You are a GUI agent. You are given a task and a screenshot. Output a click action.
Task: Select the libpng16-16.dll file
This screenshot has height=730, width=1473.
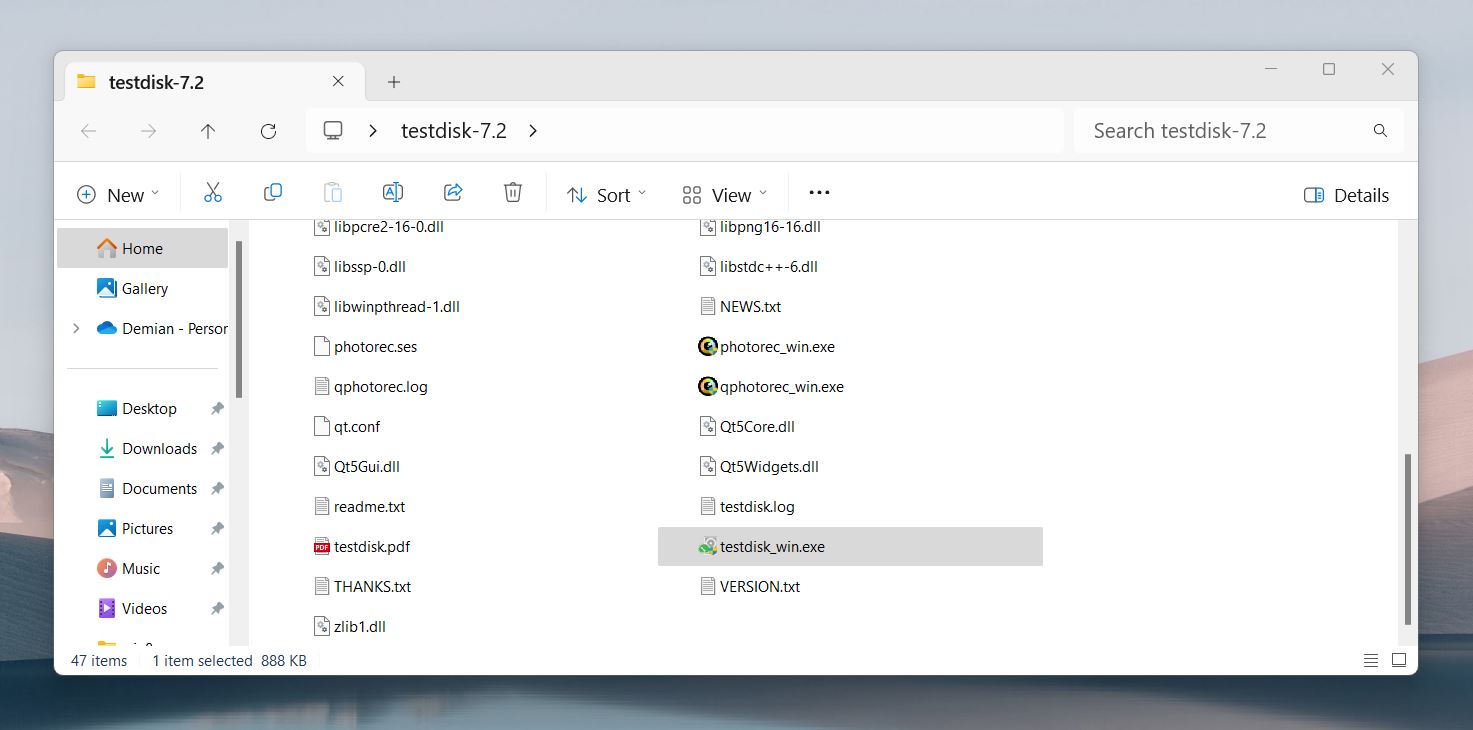[x=760, y=227]
